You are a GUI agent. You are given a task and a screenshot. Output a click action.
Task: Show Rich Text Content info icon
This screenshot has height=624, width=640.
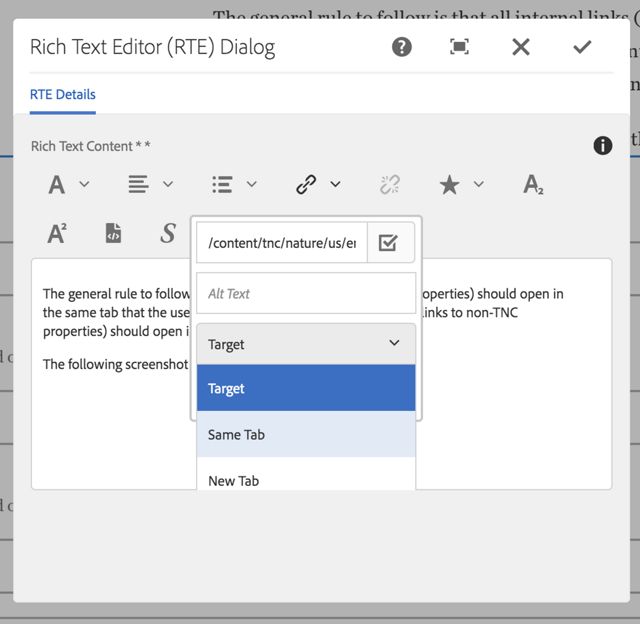click(603, 146)
